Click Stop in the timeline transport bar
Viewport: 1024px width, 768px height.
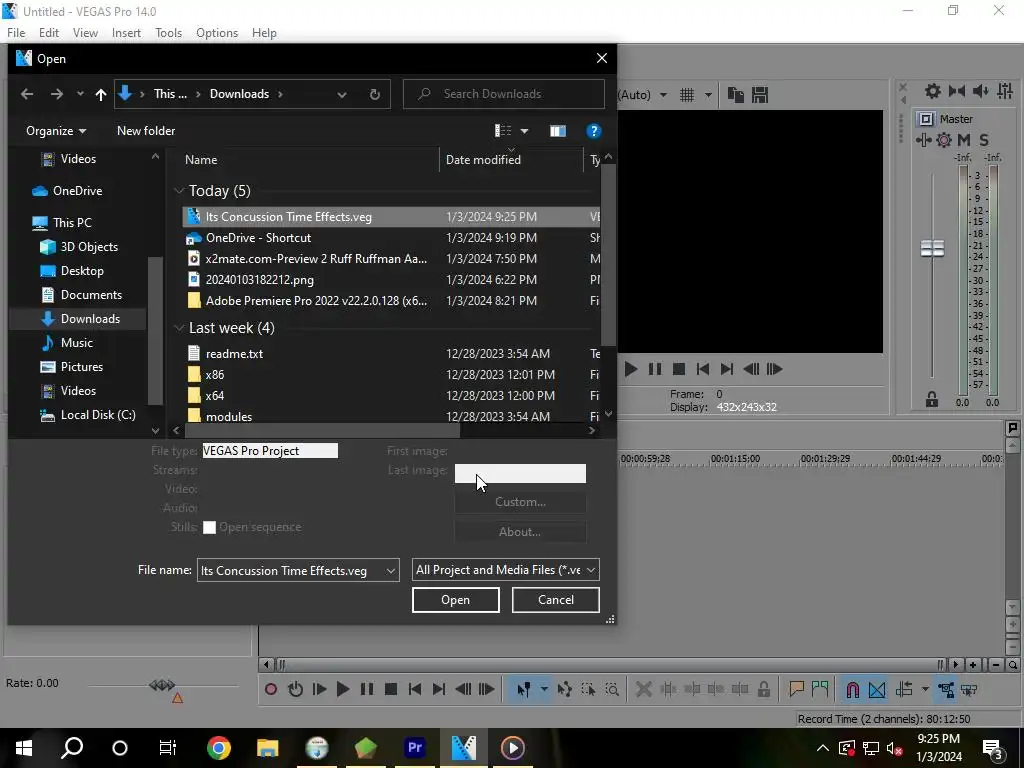[x=391, y=689]
